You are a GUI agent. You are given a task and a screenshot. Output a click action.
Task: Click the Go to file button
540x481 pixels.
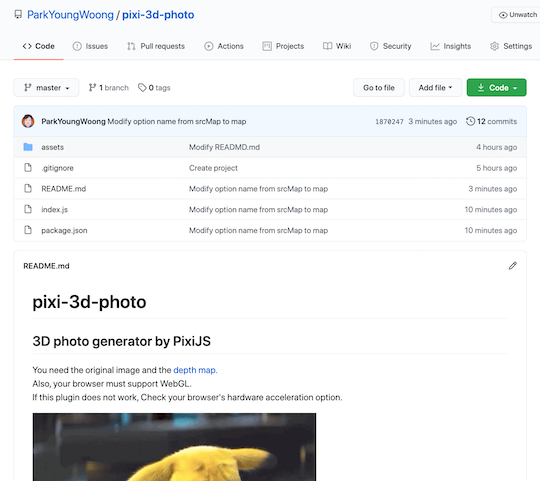tap(379, 88)
